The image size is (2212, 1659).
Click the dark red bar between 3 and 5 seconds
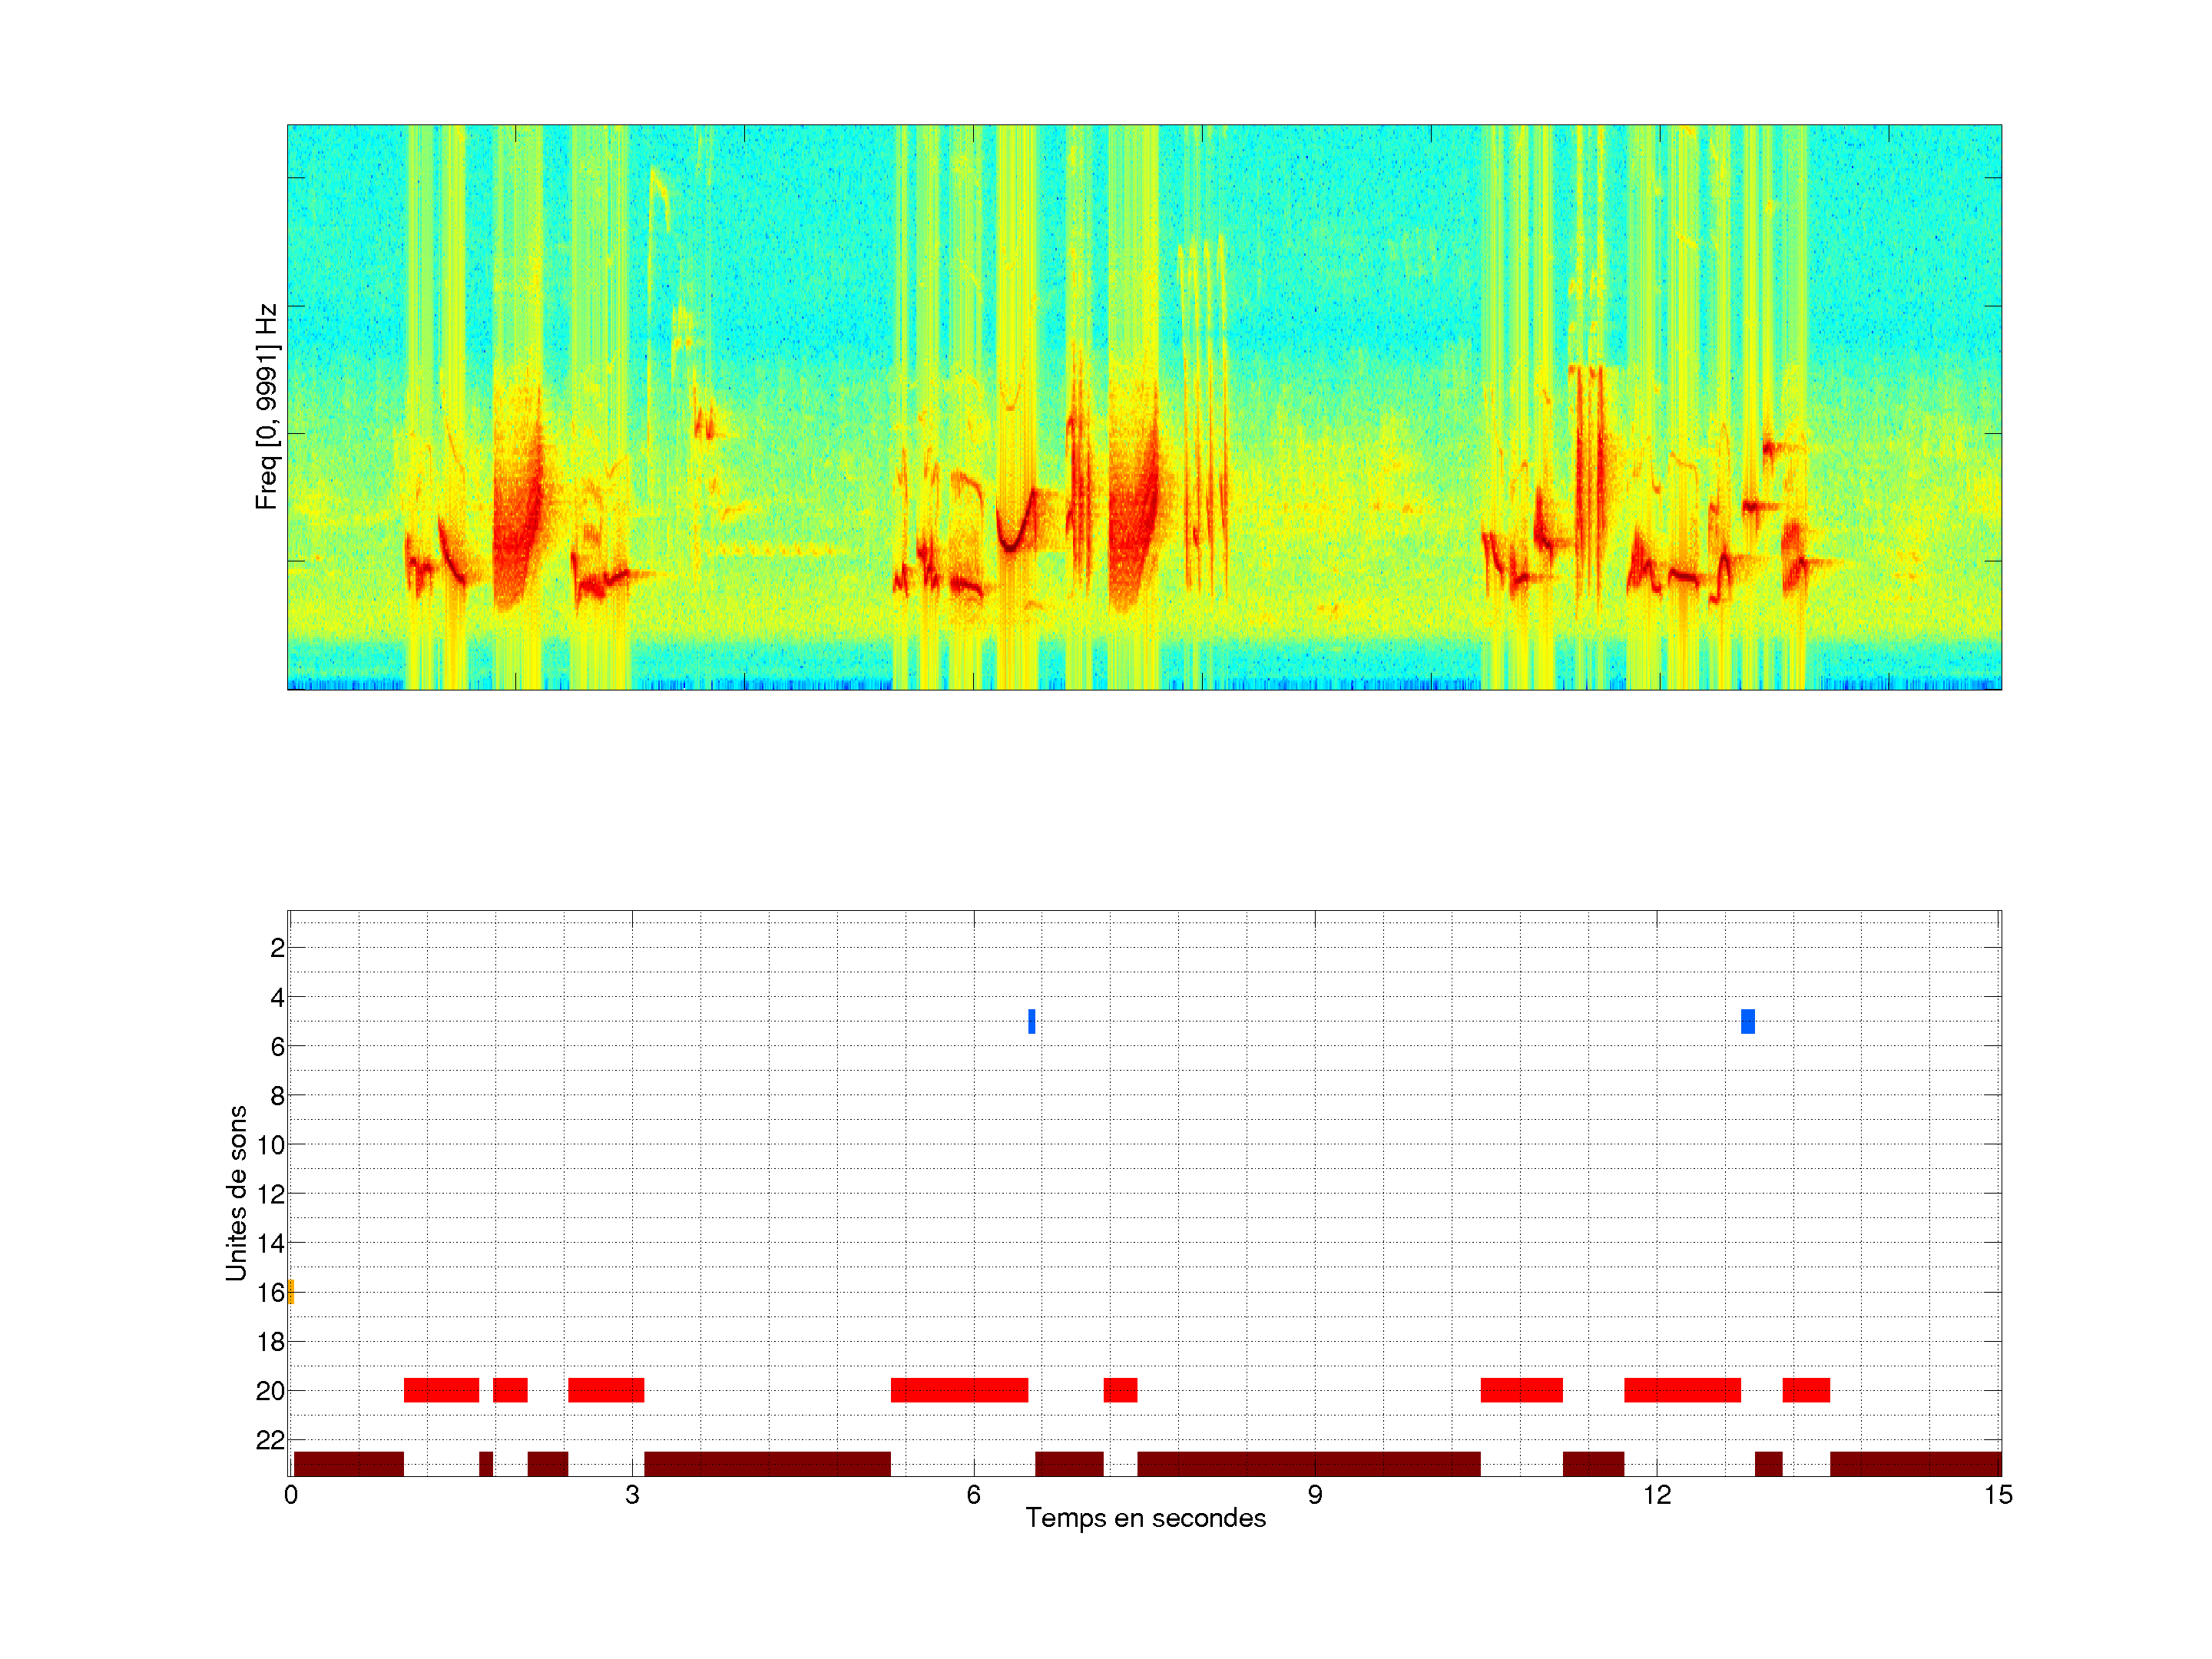click(767, 1464)
